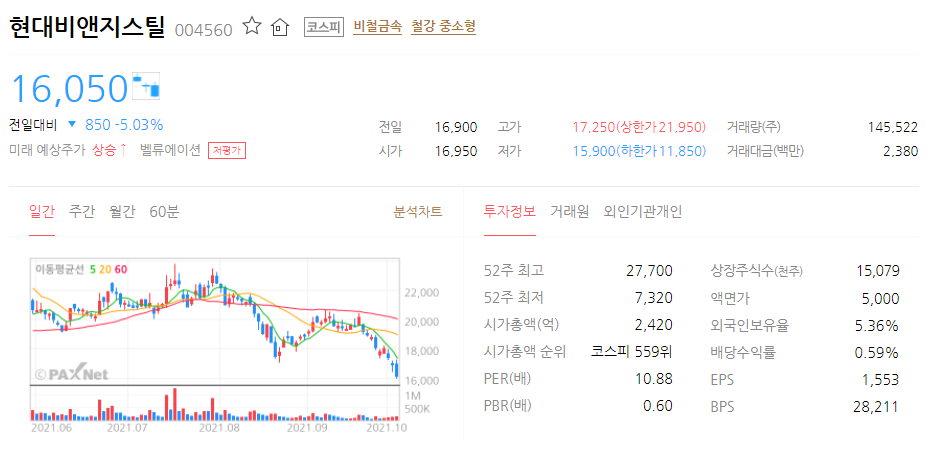Switch chart to 일간 tab
The width and height of the screenshot is (927, 454).
click(x=42, y=212)
